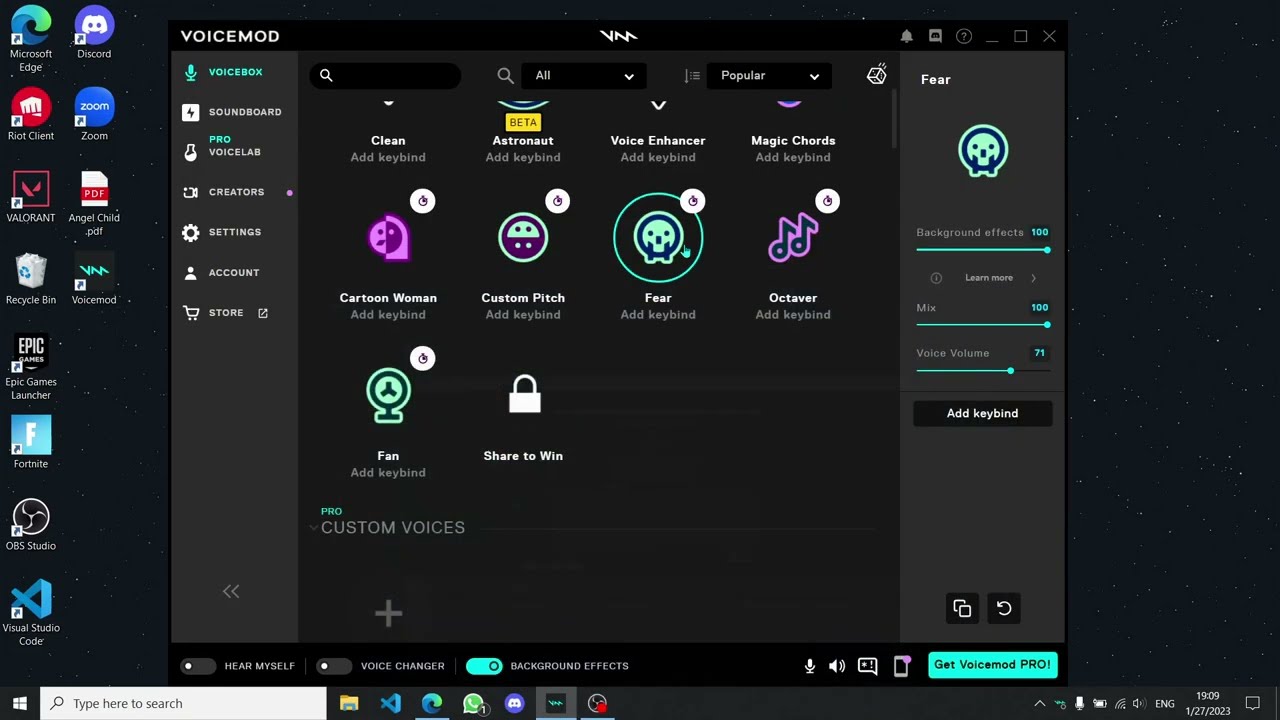Select the Cartoon Woman voice
Screen dimensions: 1280x720
pyautogui.click(x=388, y=238)
